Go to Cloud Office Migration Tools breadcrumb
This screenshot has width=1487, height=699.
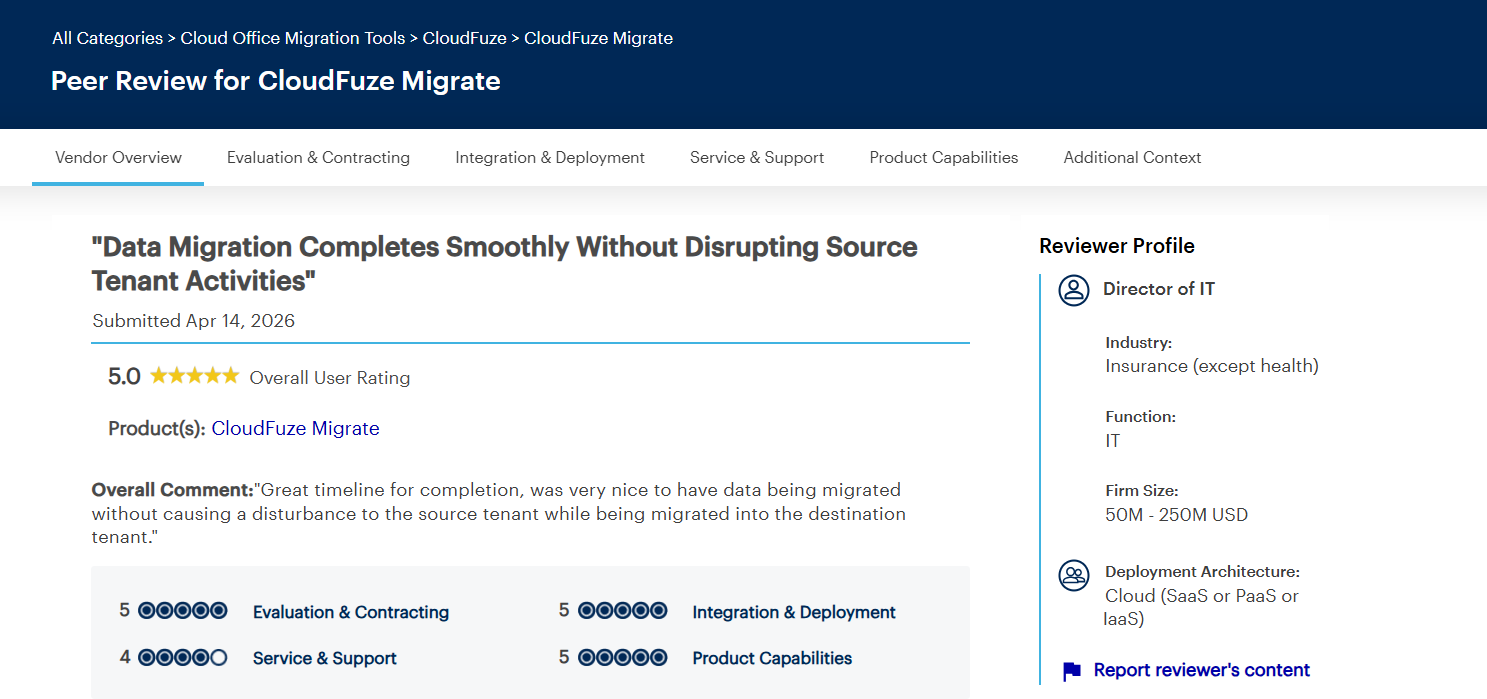click(x=293, y=38)
